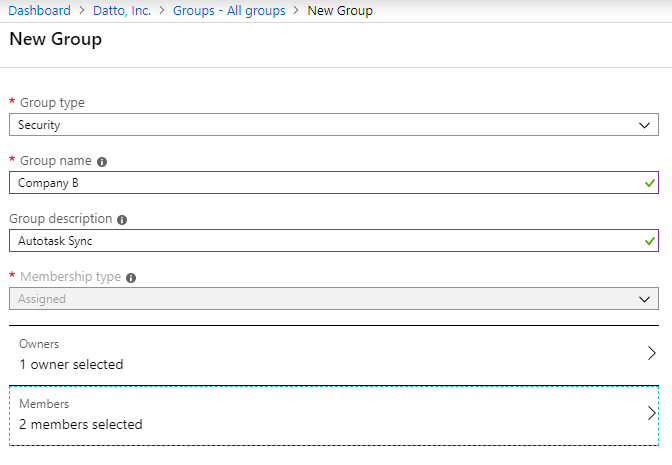Click the chevron arrow beside Owners

tap(651, 354)
